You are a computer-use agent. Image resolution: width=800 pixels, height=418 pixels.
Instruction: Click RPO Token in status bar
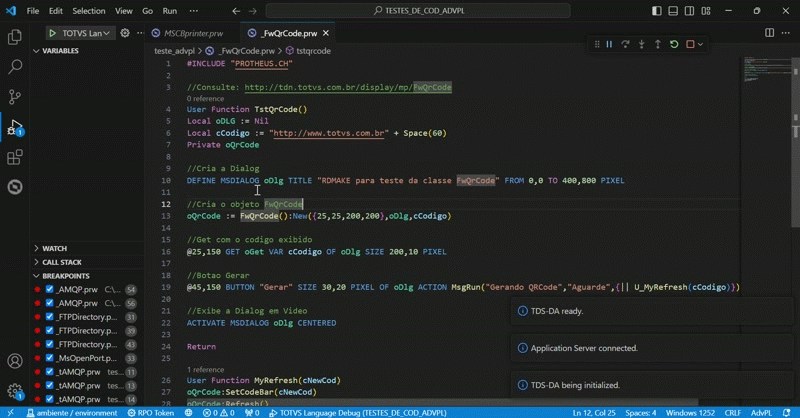point(151,413)
